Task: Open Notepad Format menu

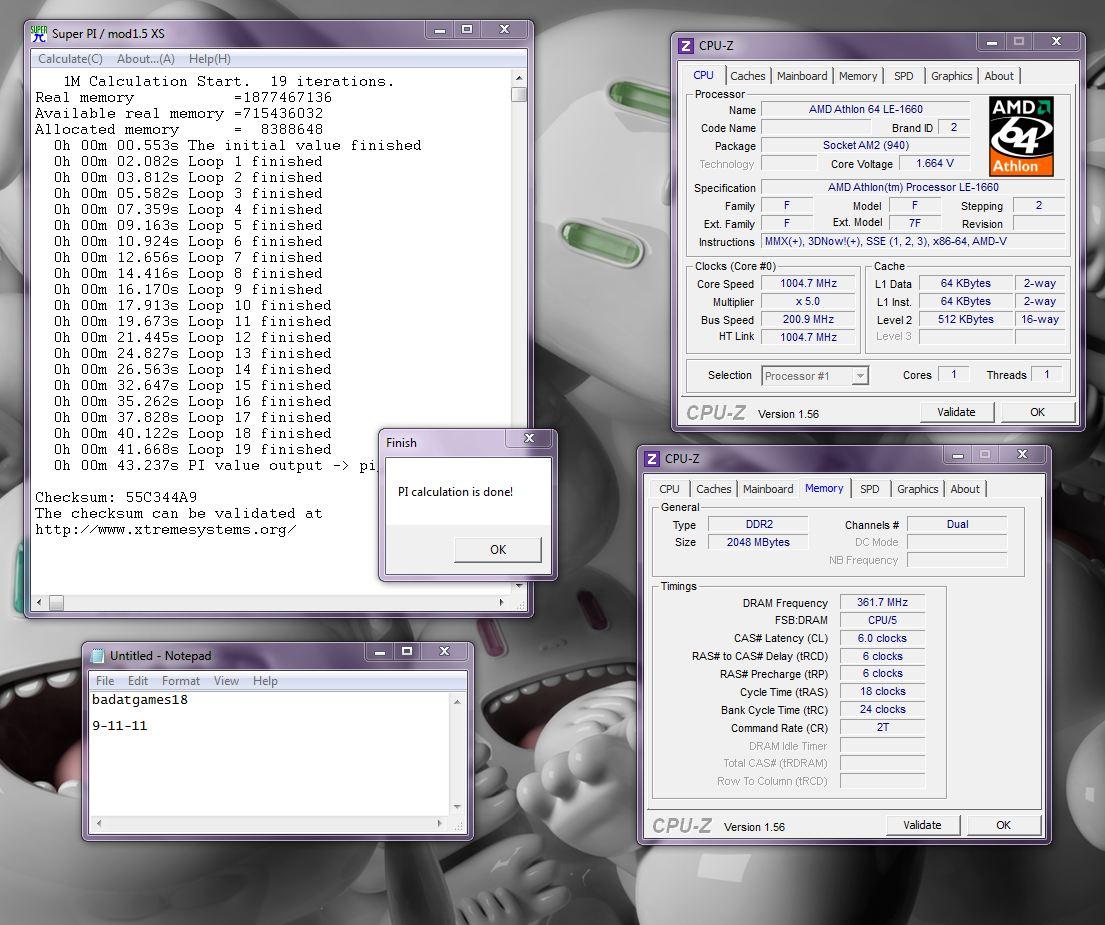Action: pos(180,681)
